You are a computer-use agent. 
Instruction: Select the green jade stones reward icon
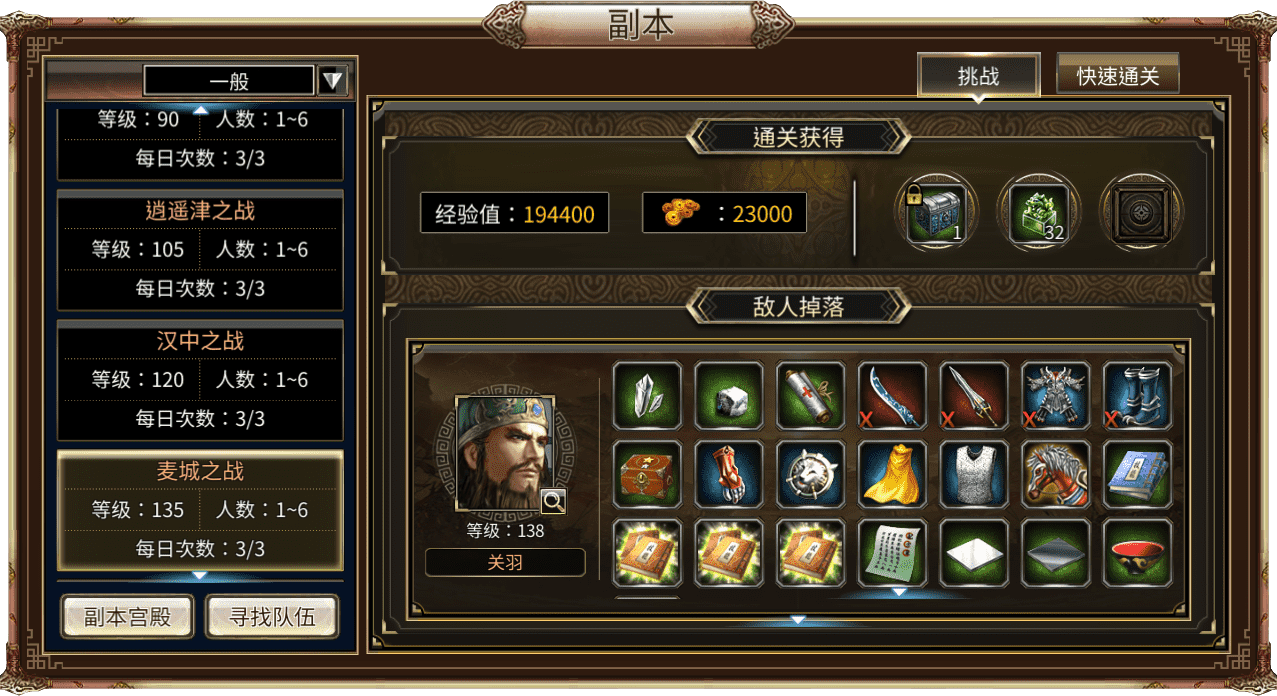pos(1038,213)
